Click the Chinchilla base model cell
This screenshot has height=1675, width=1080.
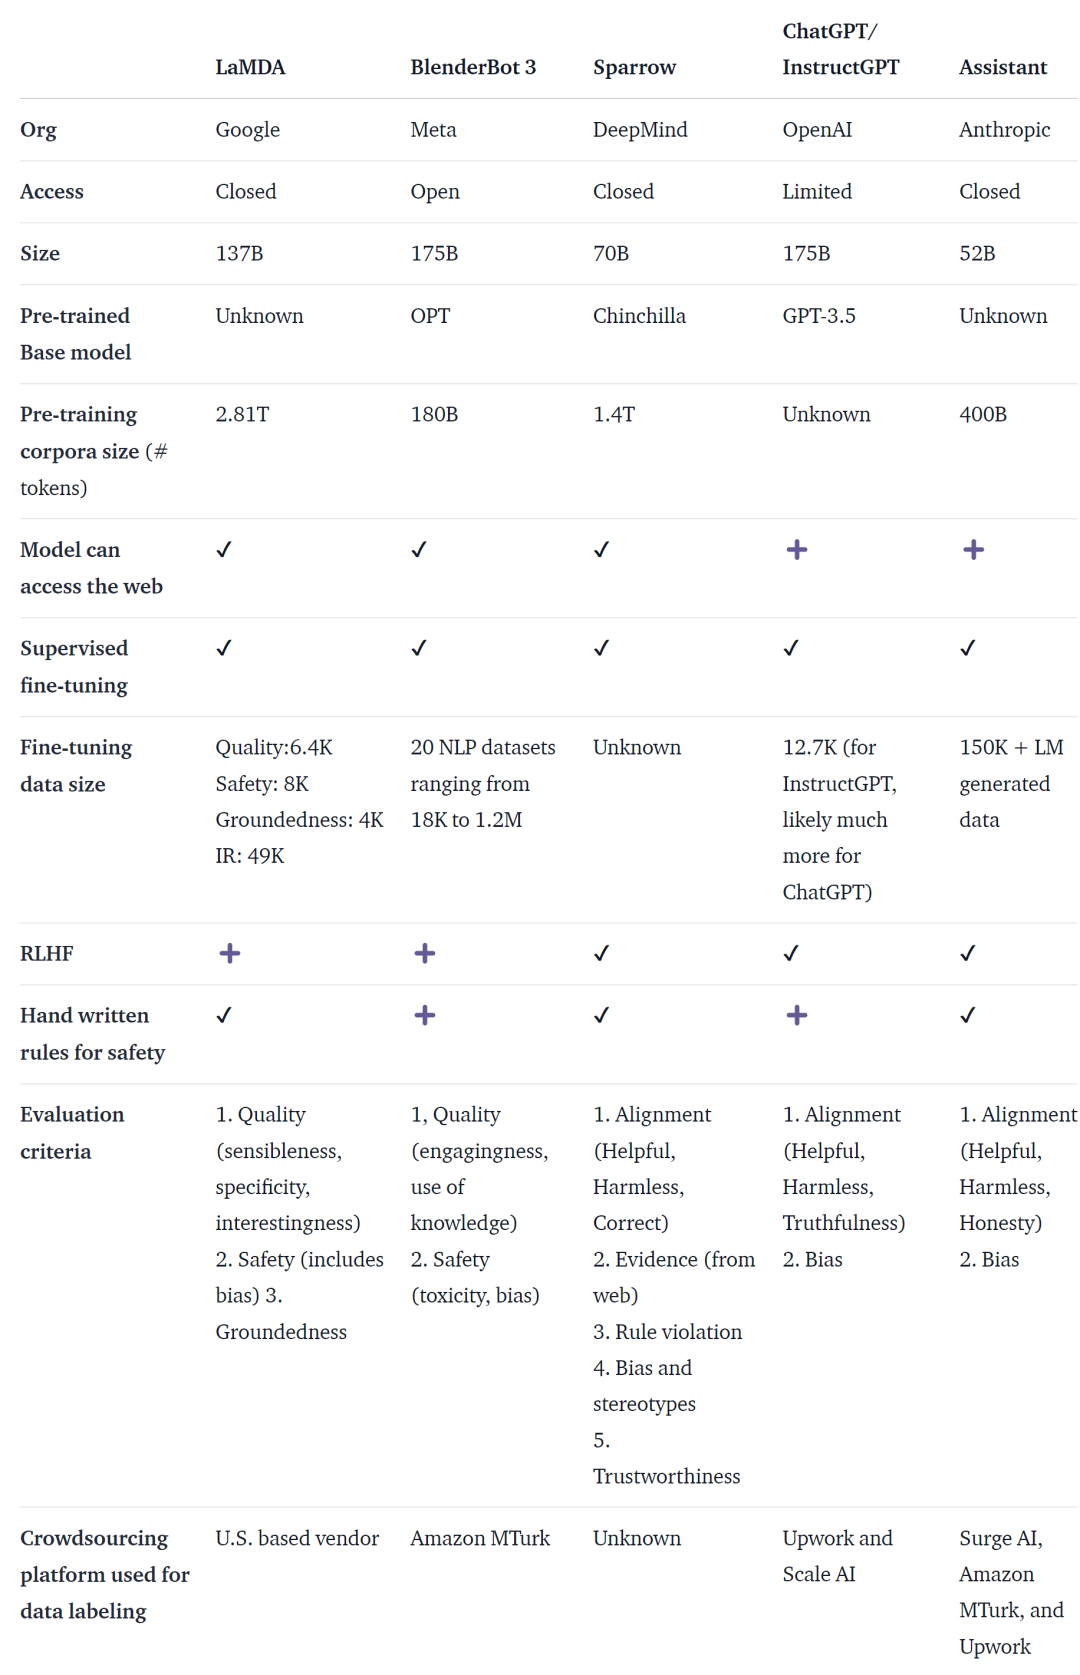pos(639,316)
